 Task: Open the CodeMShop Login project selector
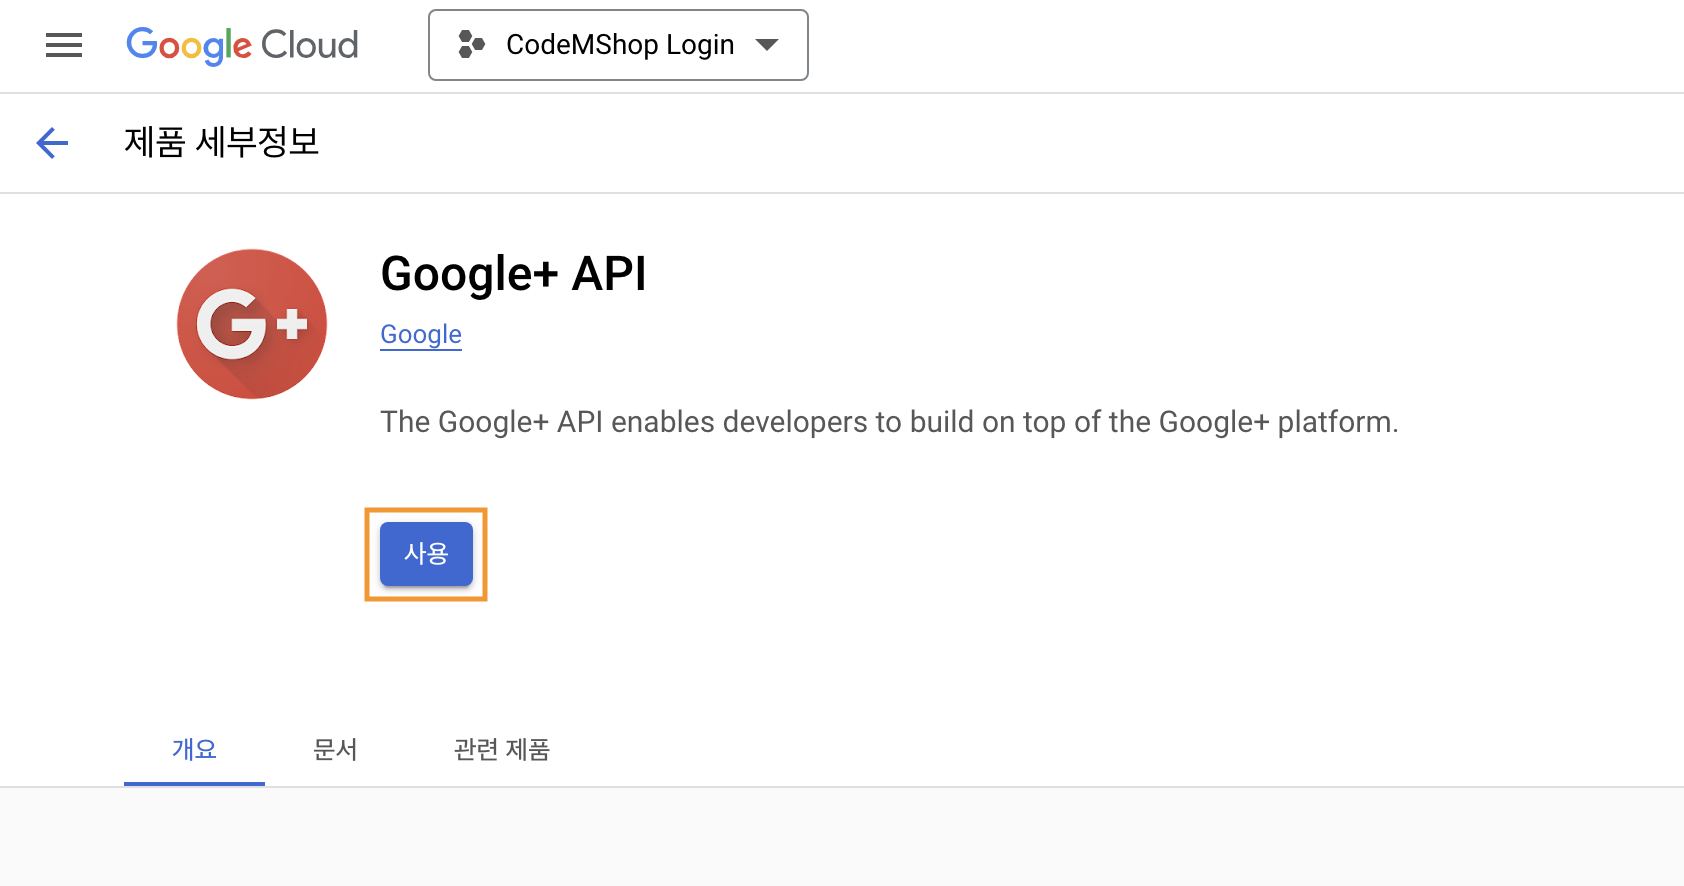618,45
